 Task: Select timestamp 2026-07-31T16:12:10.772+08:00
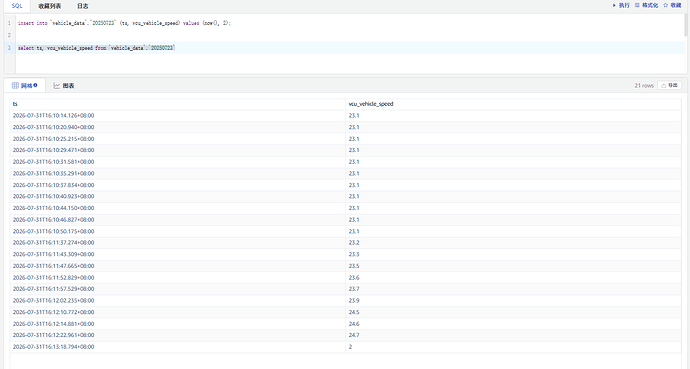point(53,312)
